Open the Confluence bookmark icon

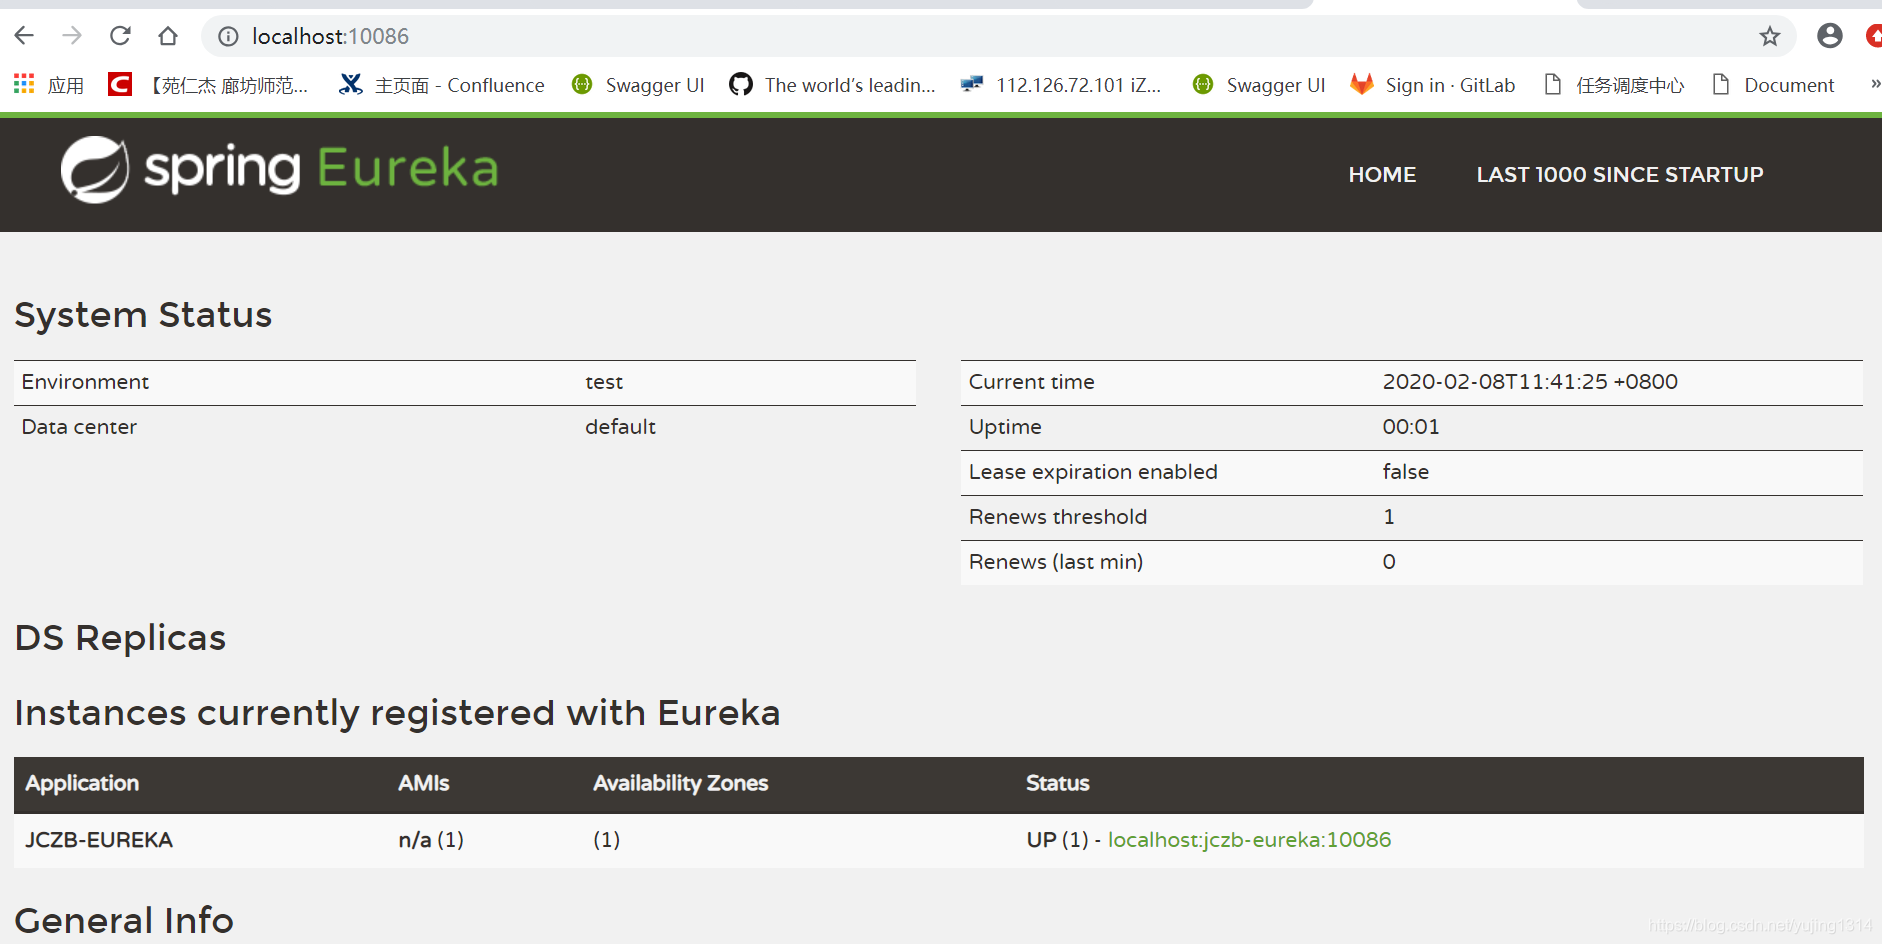click(x=350, y=84)
